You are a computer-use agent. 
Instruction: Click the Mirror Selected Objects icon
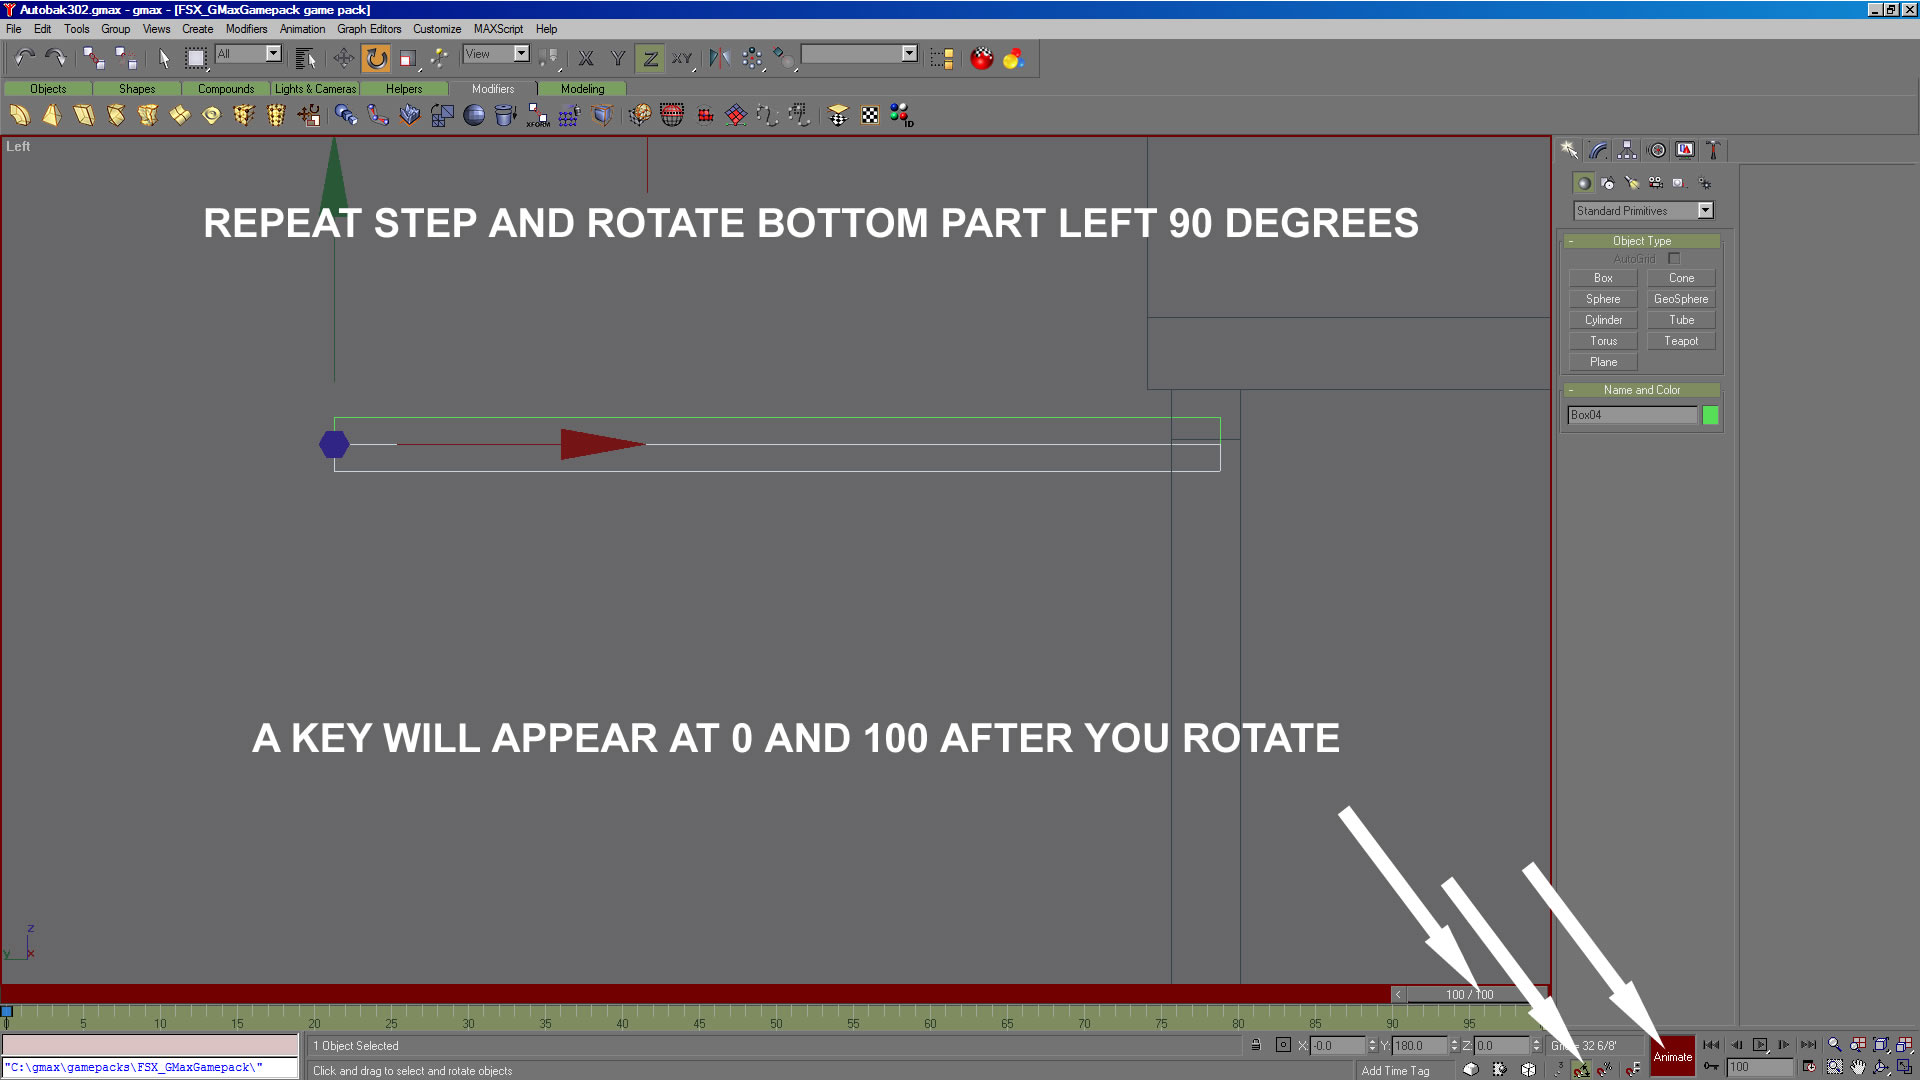719,59
